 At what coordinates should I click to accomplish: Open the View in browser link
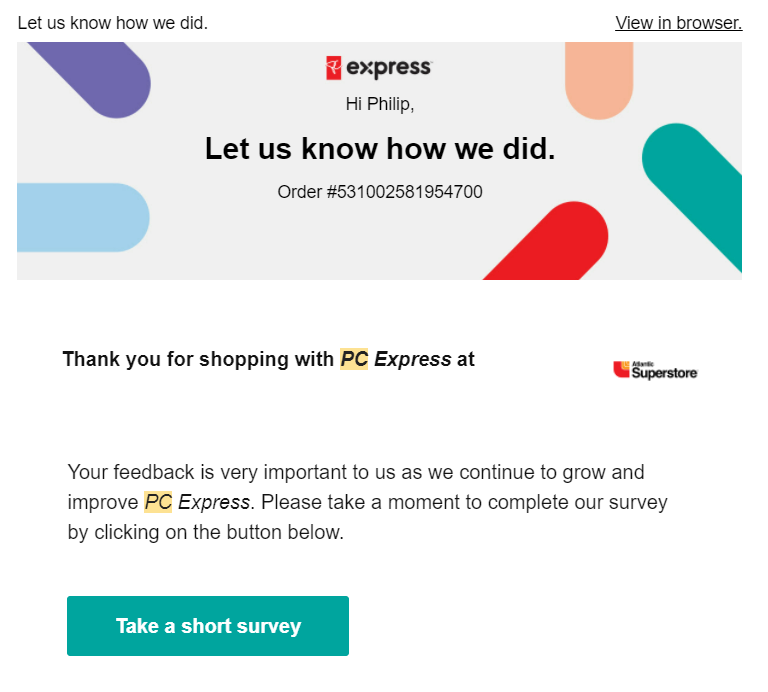tap(678, 23)
